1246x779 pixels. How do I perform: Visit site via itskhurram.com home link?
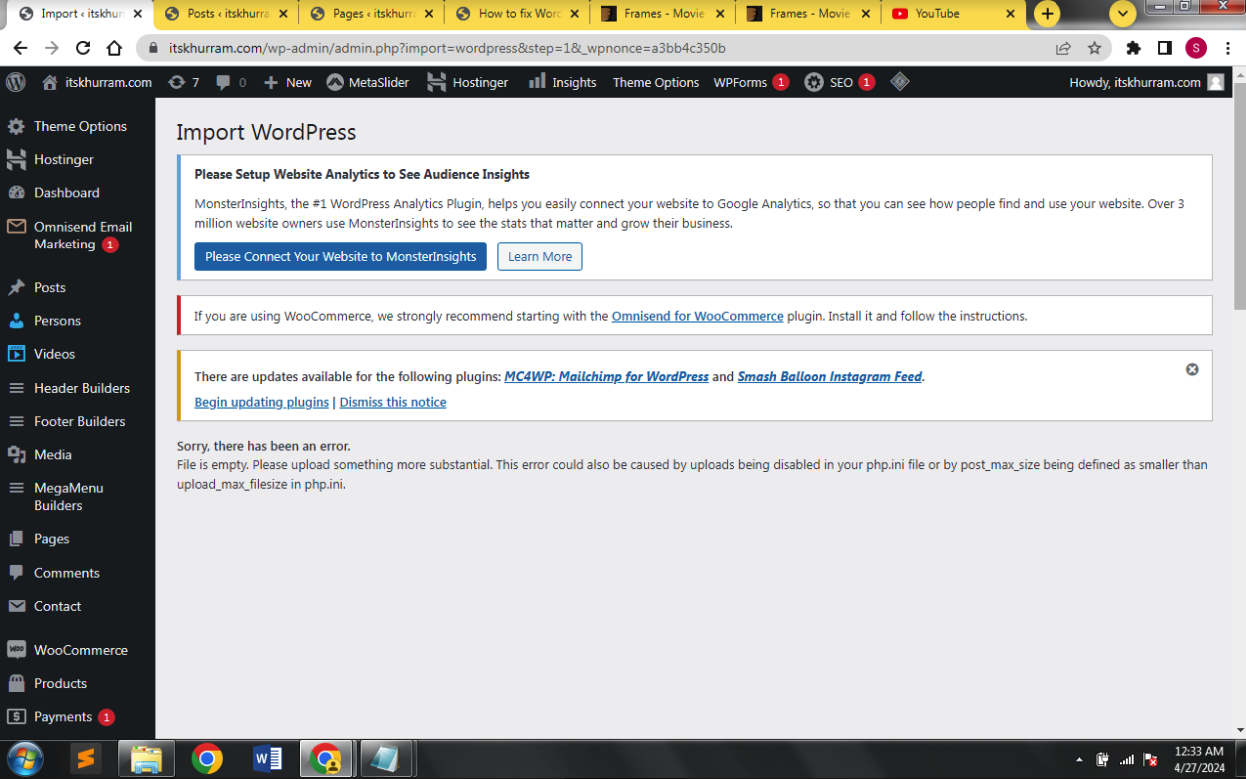tap(97, 82)
